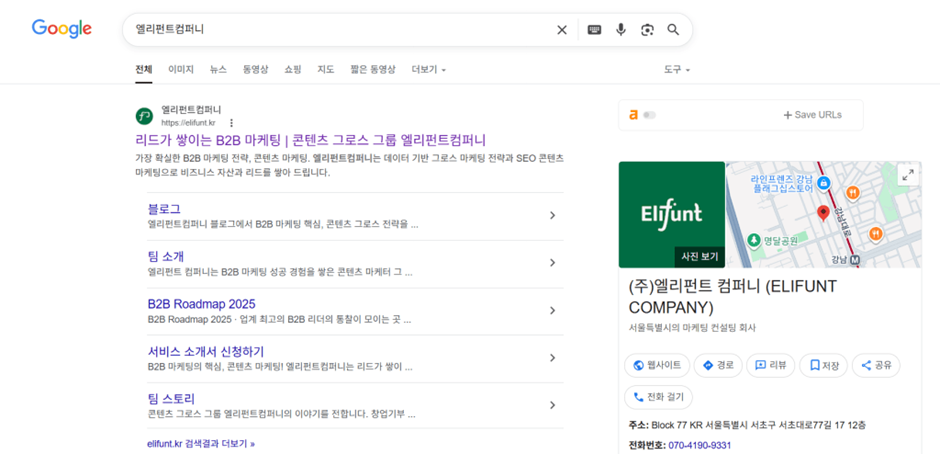Screen dimensions: 940x454
Task: Click the 전화 걸기 call button
Action: click(x=658, y=397)
